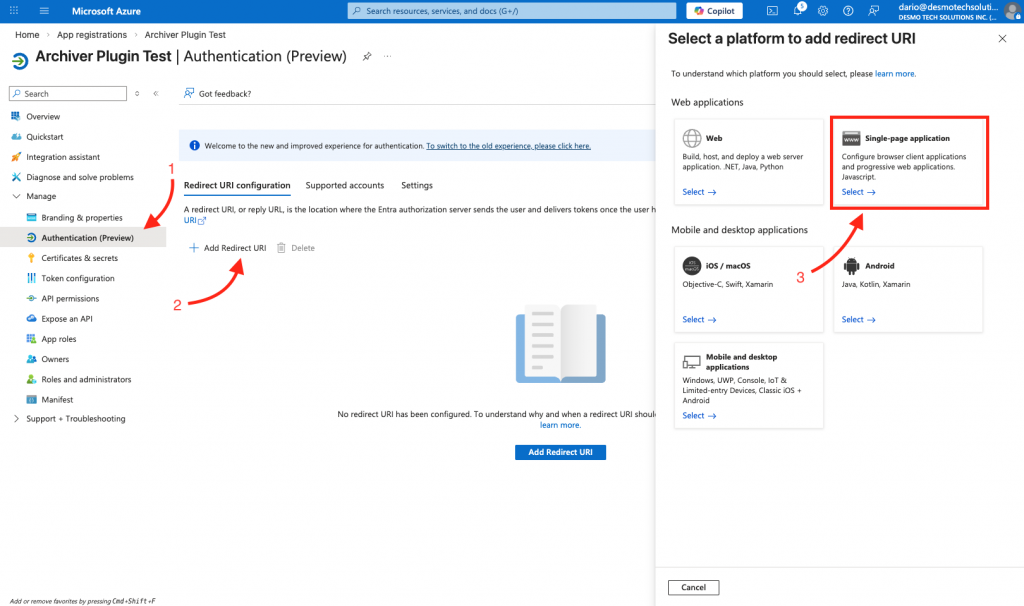
Task: Expand Support + Troubleshooting section
Action: click(x=16, y=419)
